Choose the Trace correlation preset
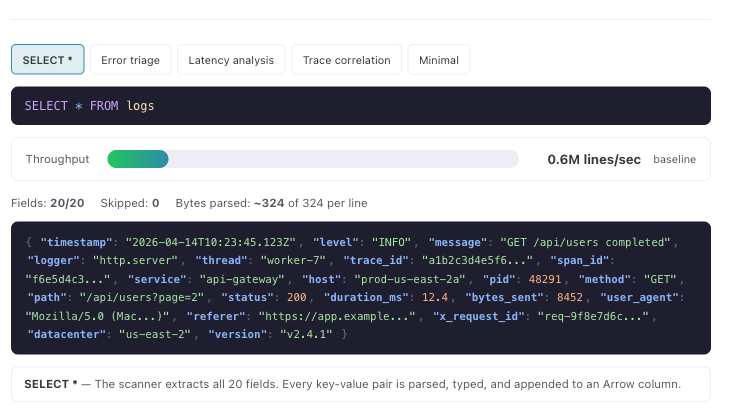Image resolution: width=729 pixels, height=418 pixels. 347,60
